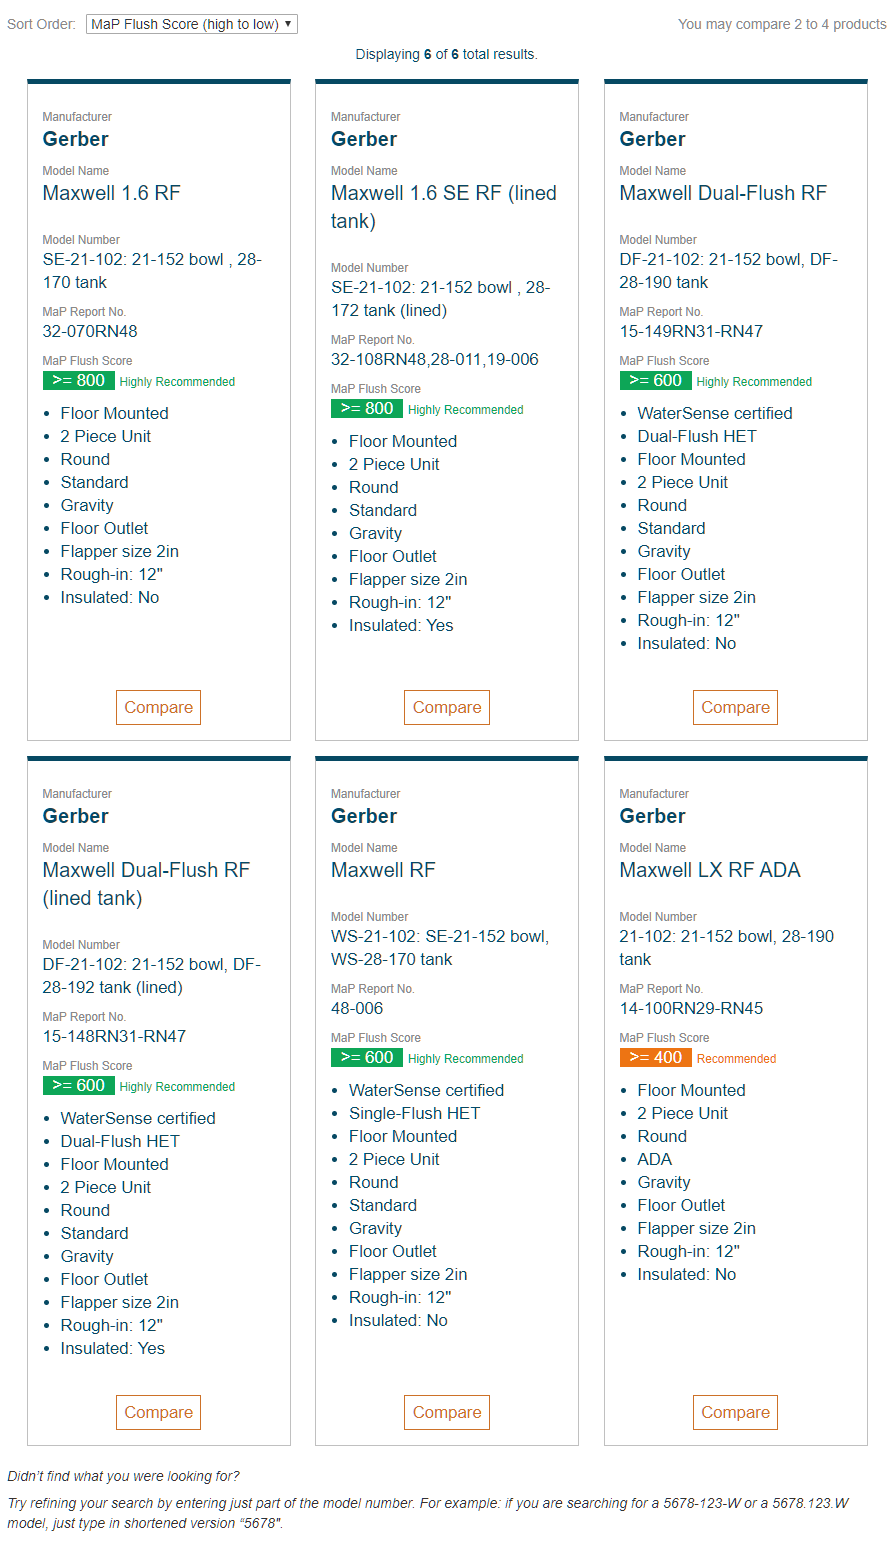Compare the Maxwell LX RF ADA model
Image resolution: width=887 pixels, height=1542 pixels.
[x=735, y=1412]
